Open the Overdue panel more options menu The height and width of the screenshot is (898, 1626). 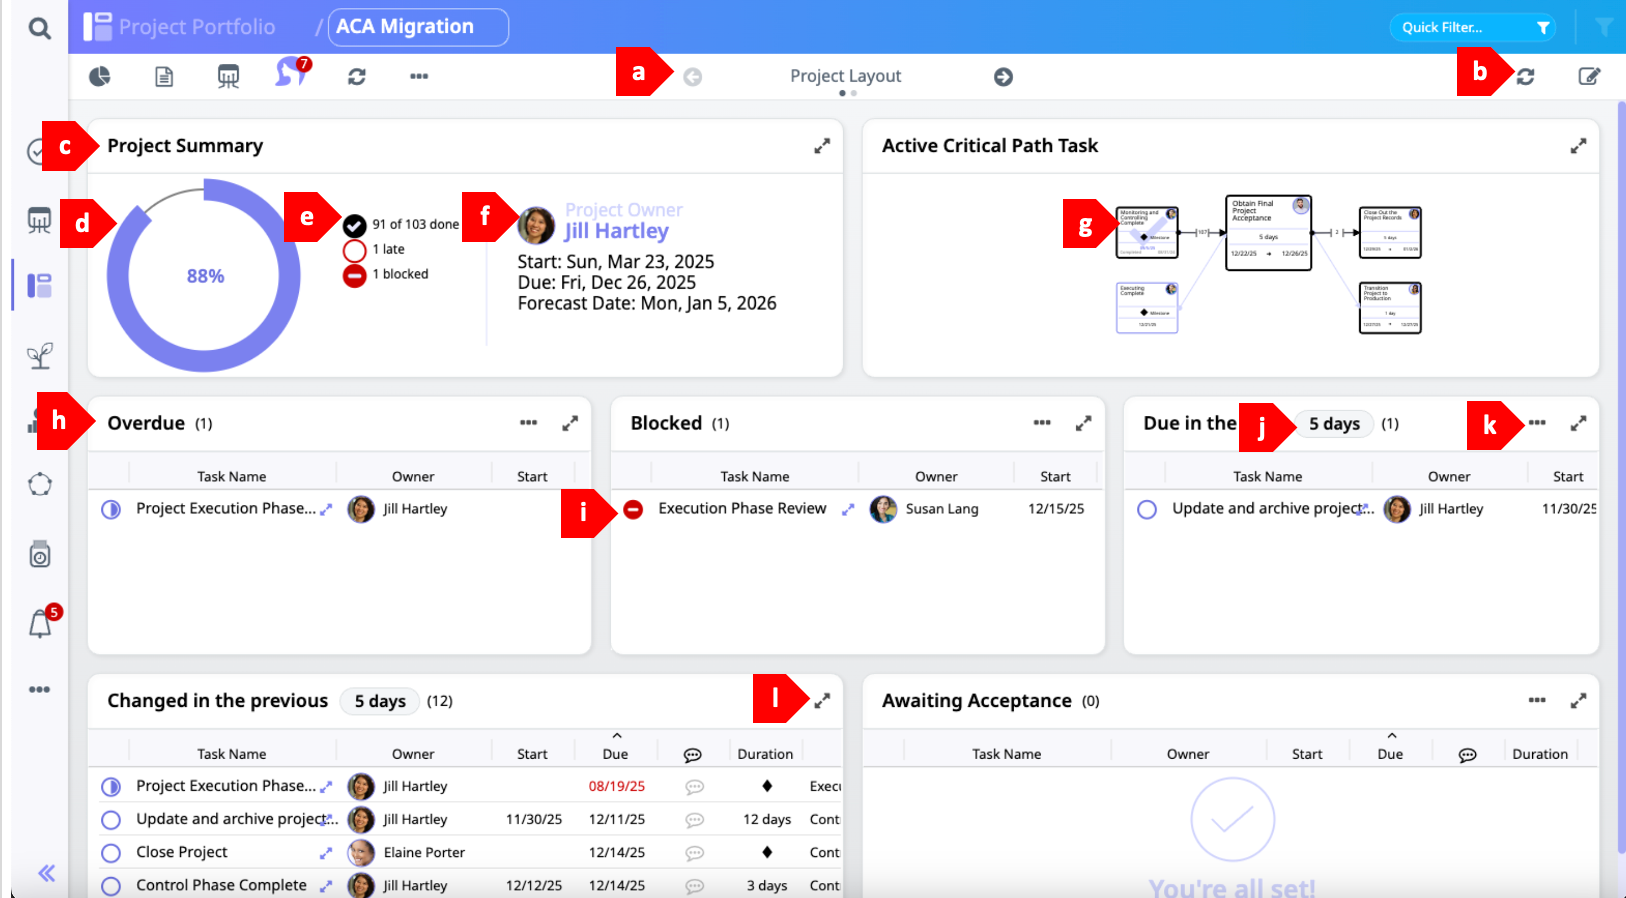tap(529, 423)
